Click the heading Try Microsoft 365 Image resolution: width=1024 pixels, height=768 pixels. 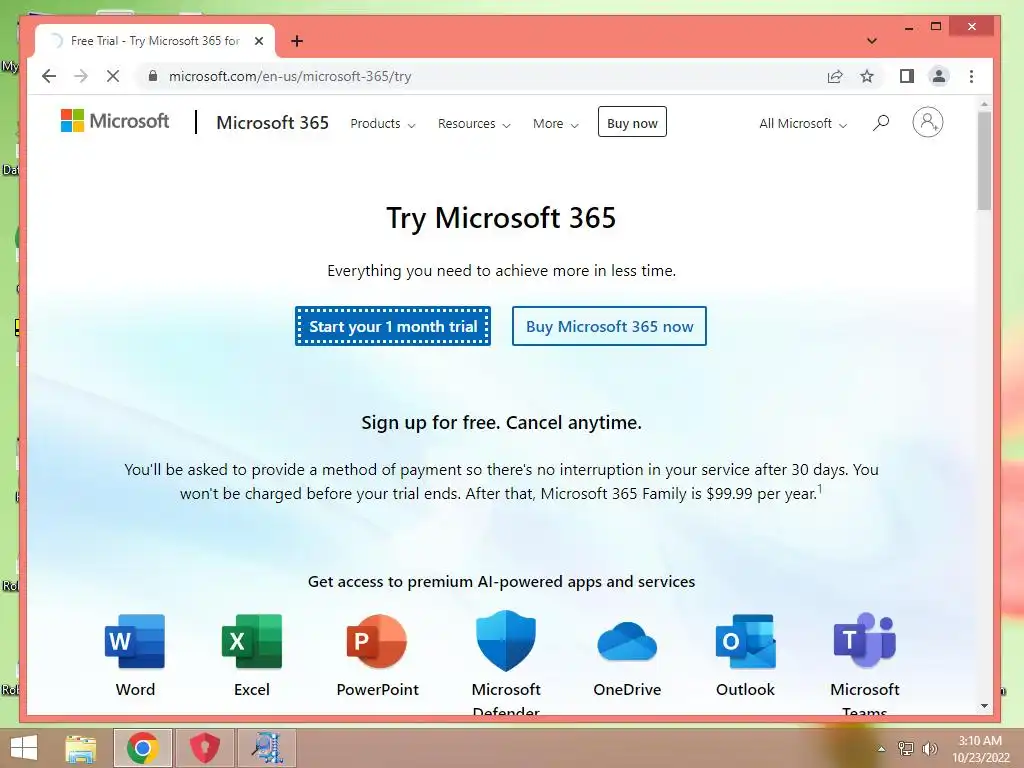pyautogui.click(x=501, y=218)
